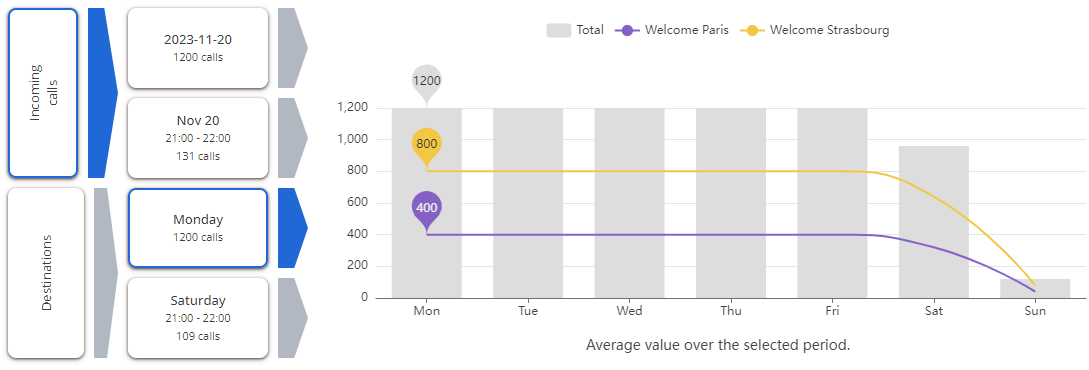Click the grey arrow next to 2023-11-20 card
This screenshot has width=1089, height=370.
pos(292,48)
